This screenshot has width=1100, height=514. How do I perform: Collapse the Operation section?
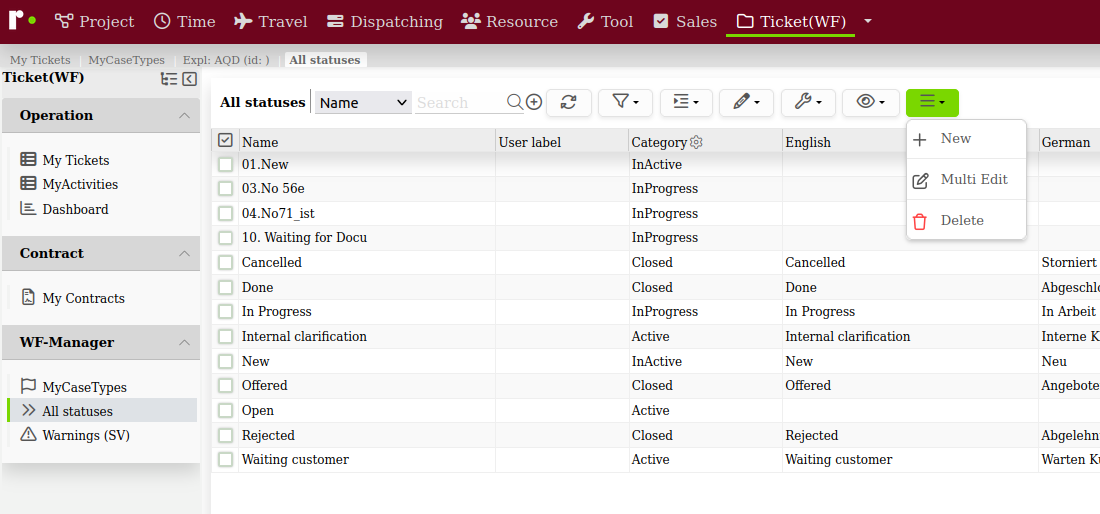click(101, 115)
